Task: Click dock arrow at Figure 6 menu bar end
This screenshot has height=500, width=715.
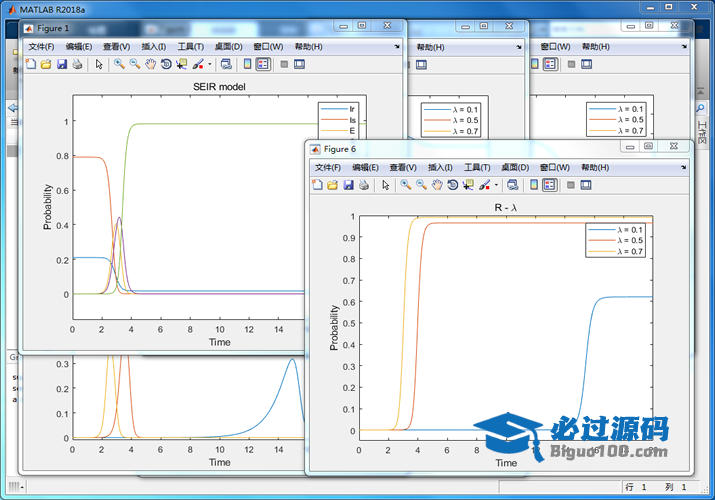Action: 683,167
